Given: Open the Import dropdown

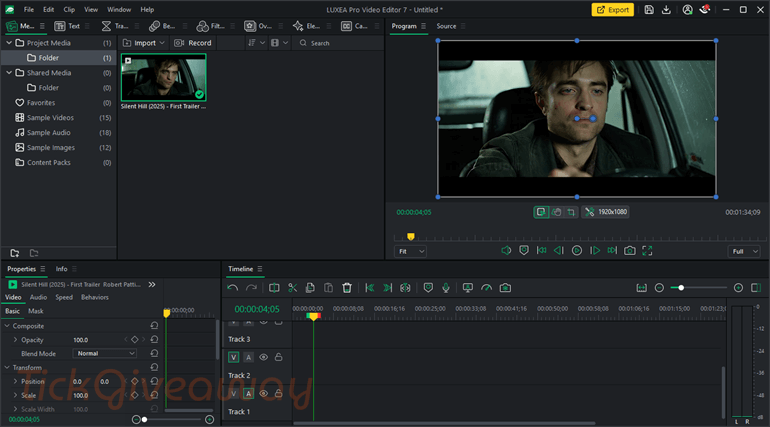Looking at the screenshot, I should [143, 43].
